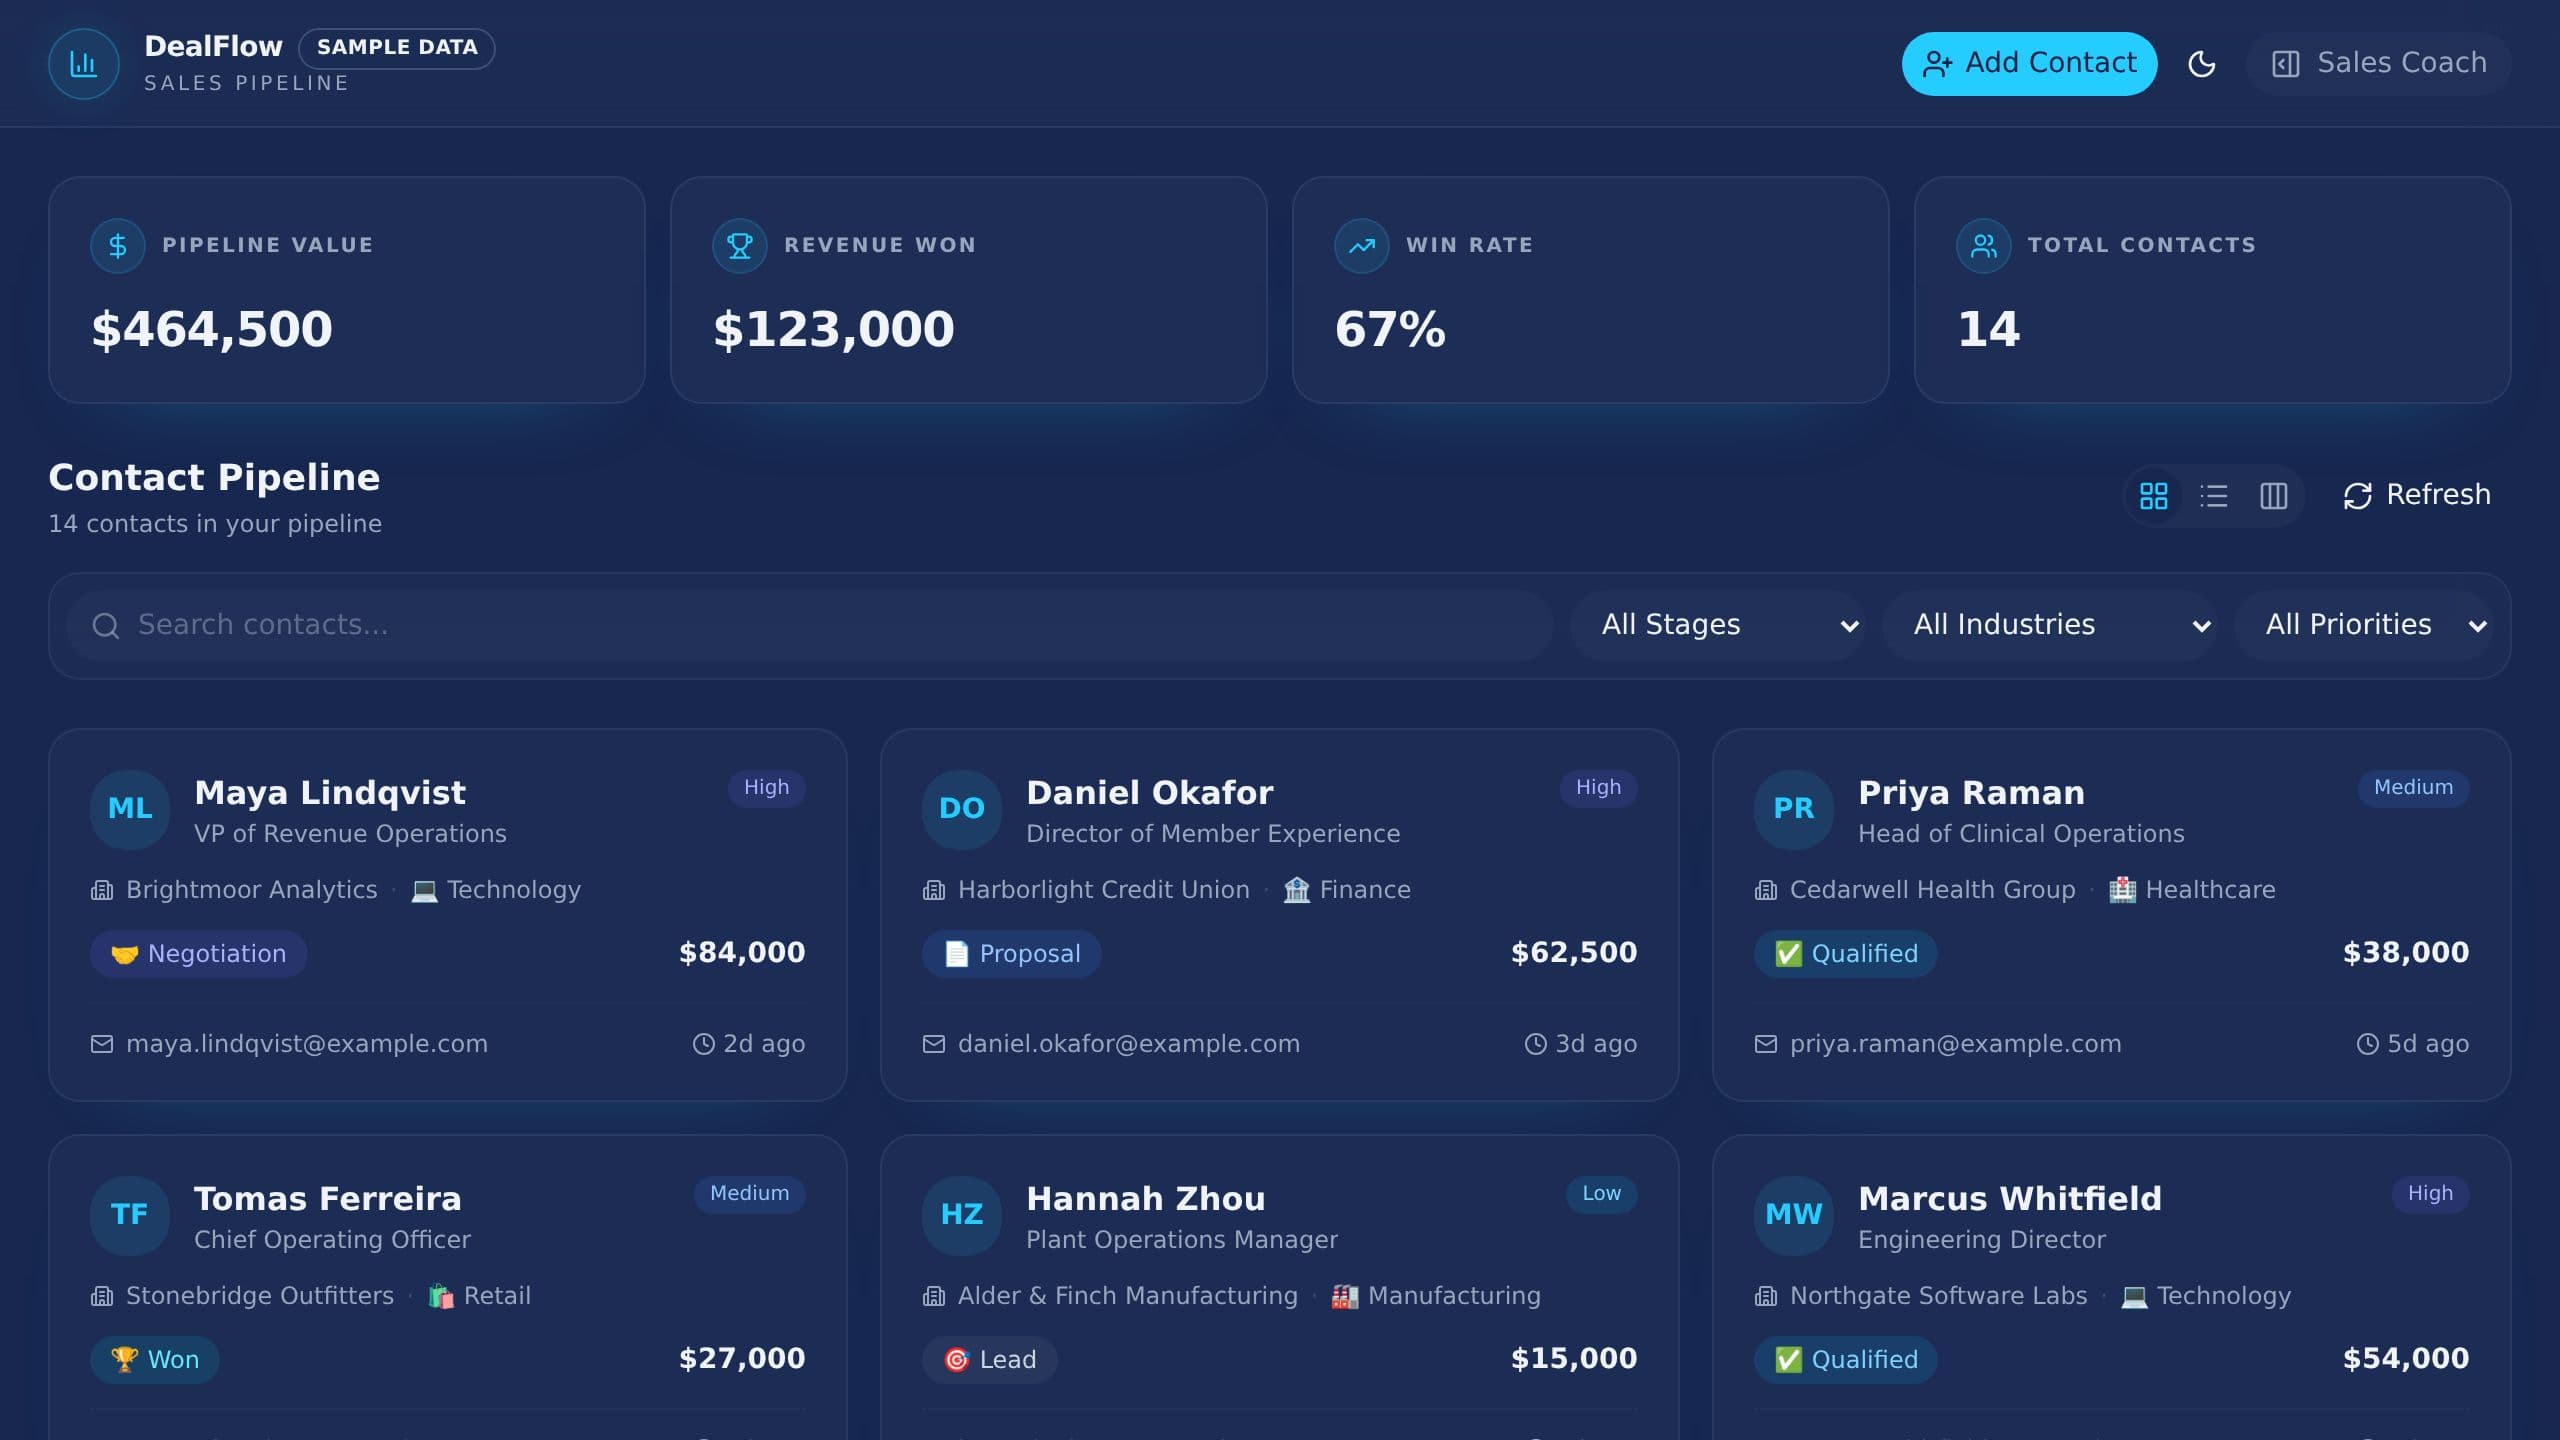Click the $62,500 deal value
Viewport: 2560px width, 1440px height.
[x=1574, y=953]
